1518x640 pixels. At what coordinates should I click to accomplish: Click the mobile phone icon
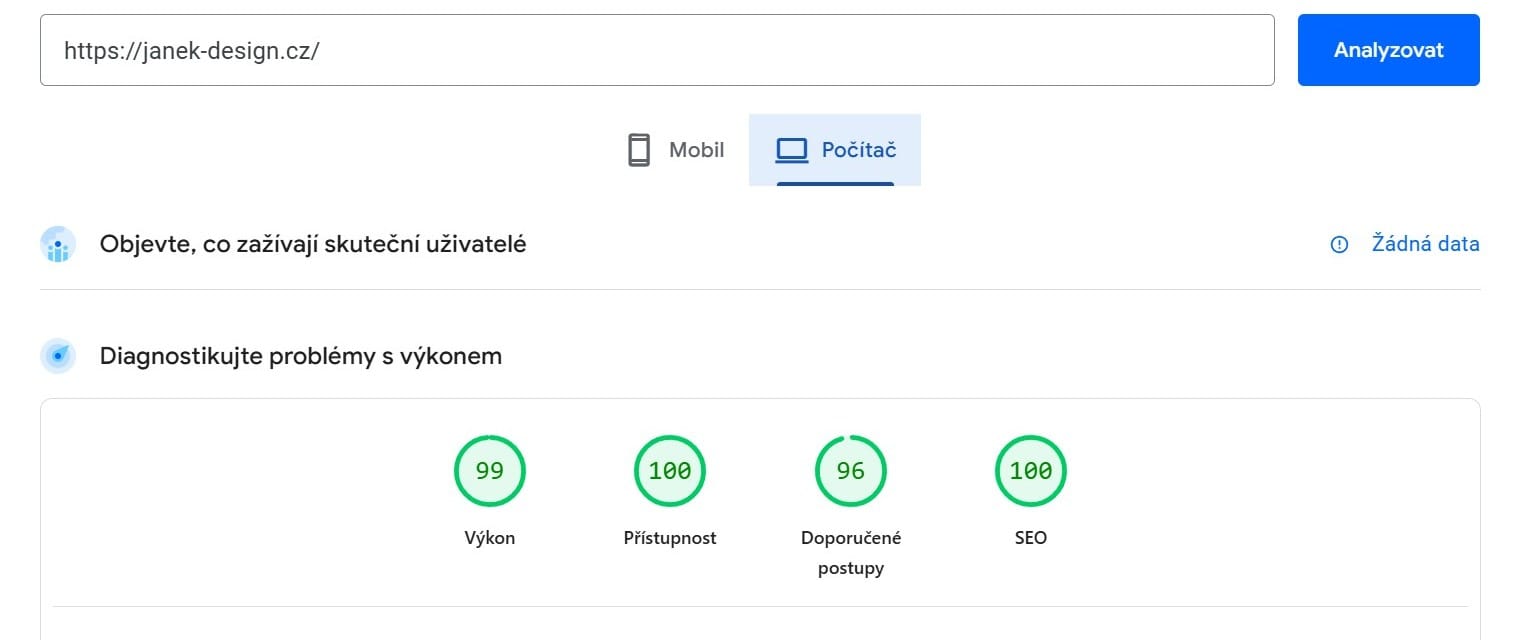(x=639, y=150)
